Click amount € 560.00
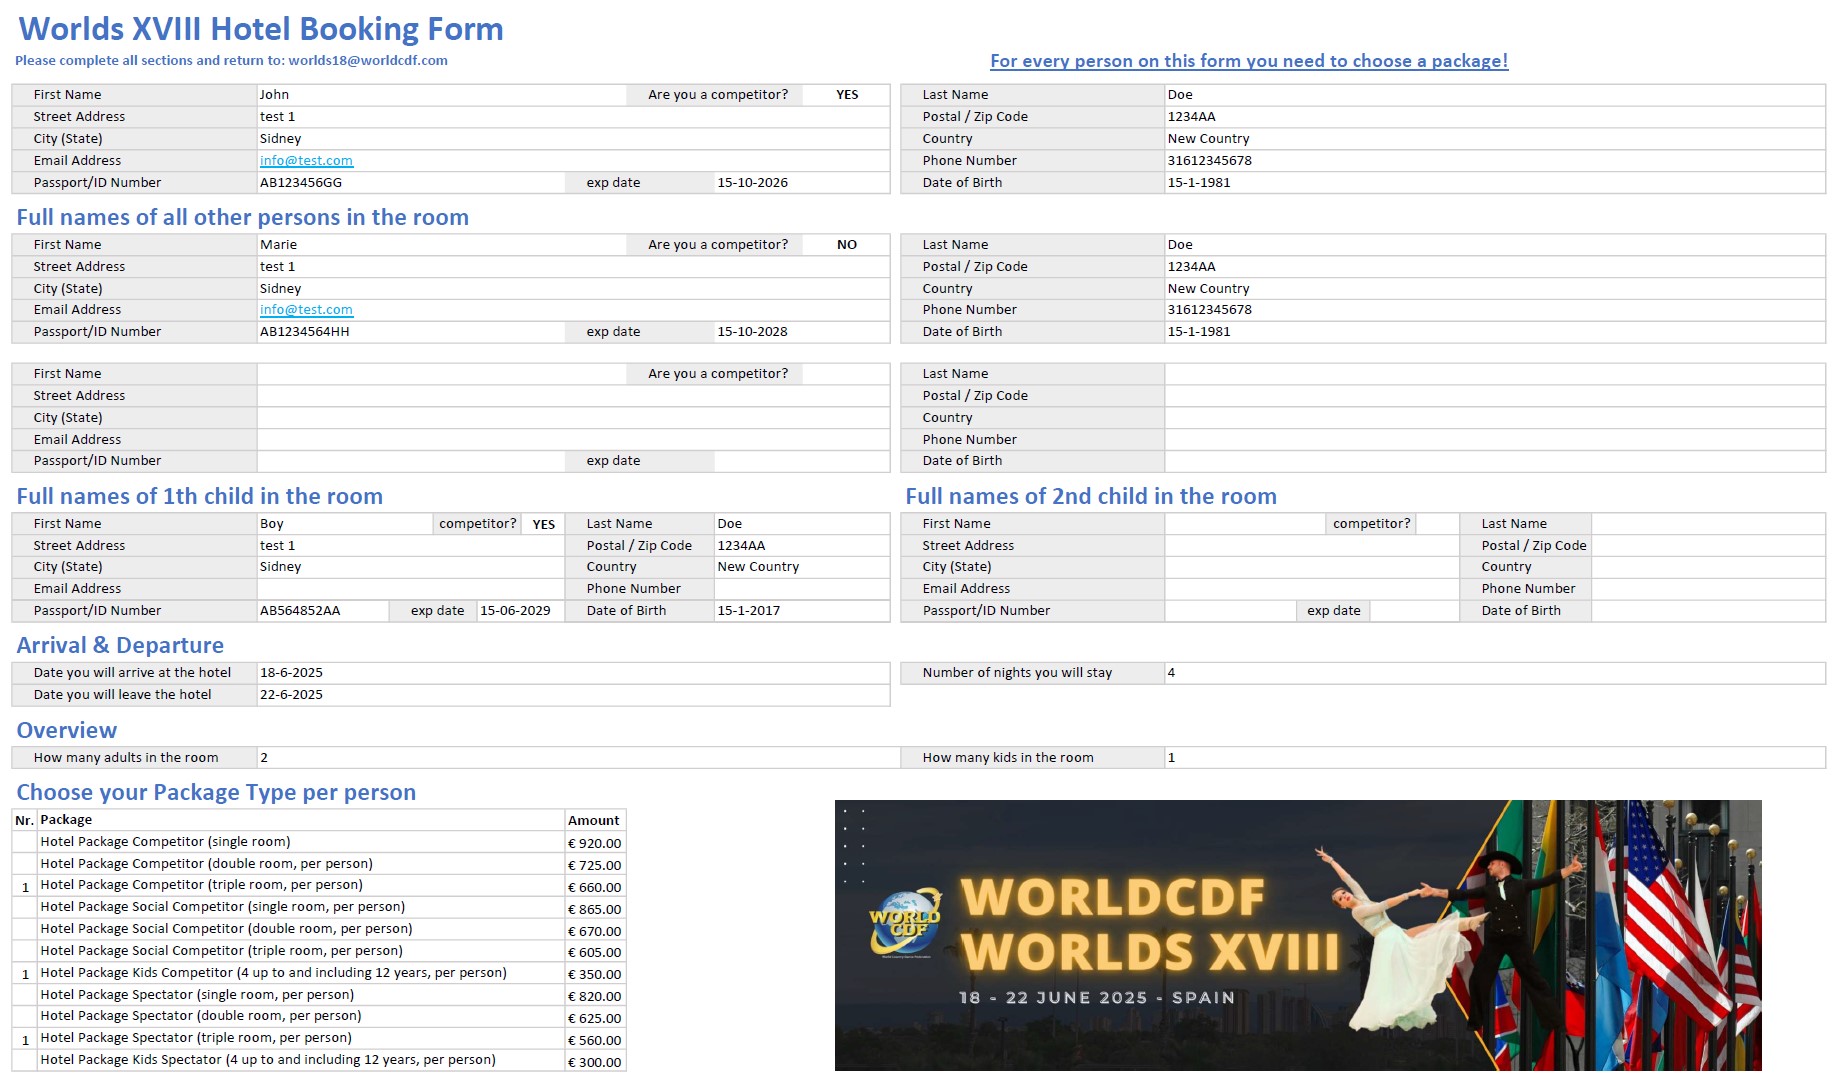1846x1089 pixels. (595, 1040)
